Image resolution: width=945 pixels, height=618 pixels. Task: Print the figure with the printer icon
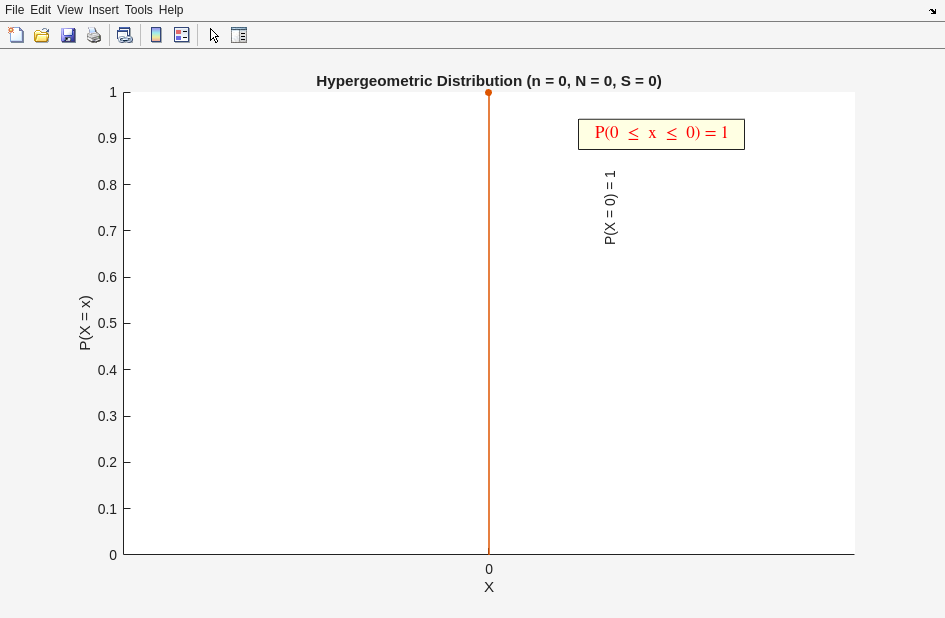94,35
